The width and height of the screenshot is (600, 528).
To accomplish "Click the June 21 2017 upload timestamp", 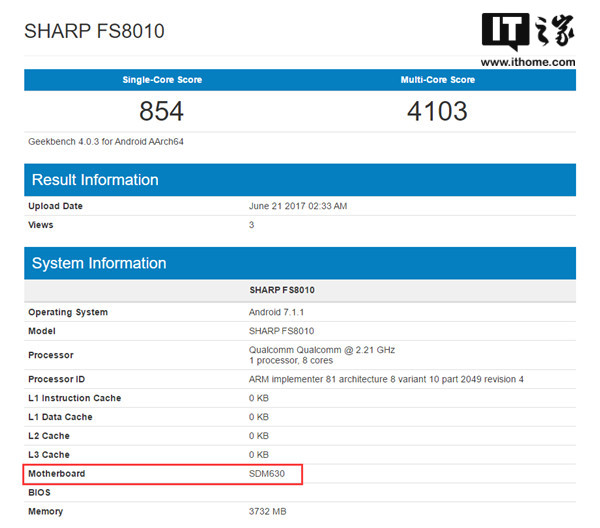I will click(x=298, y=206).
